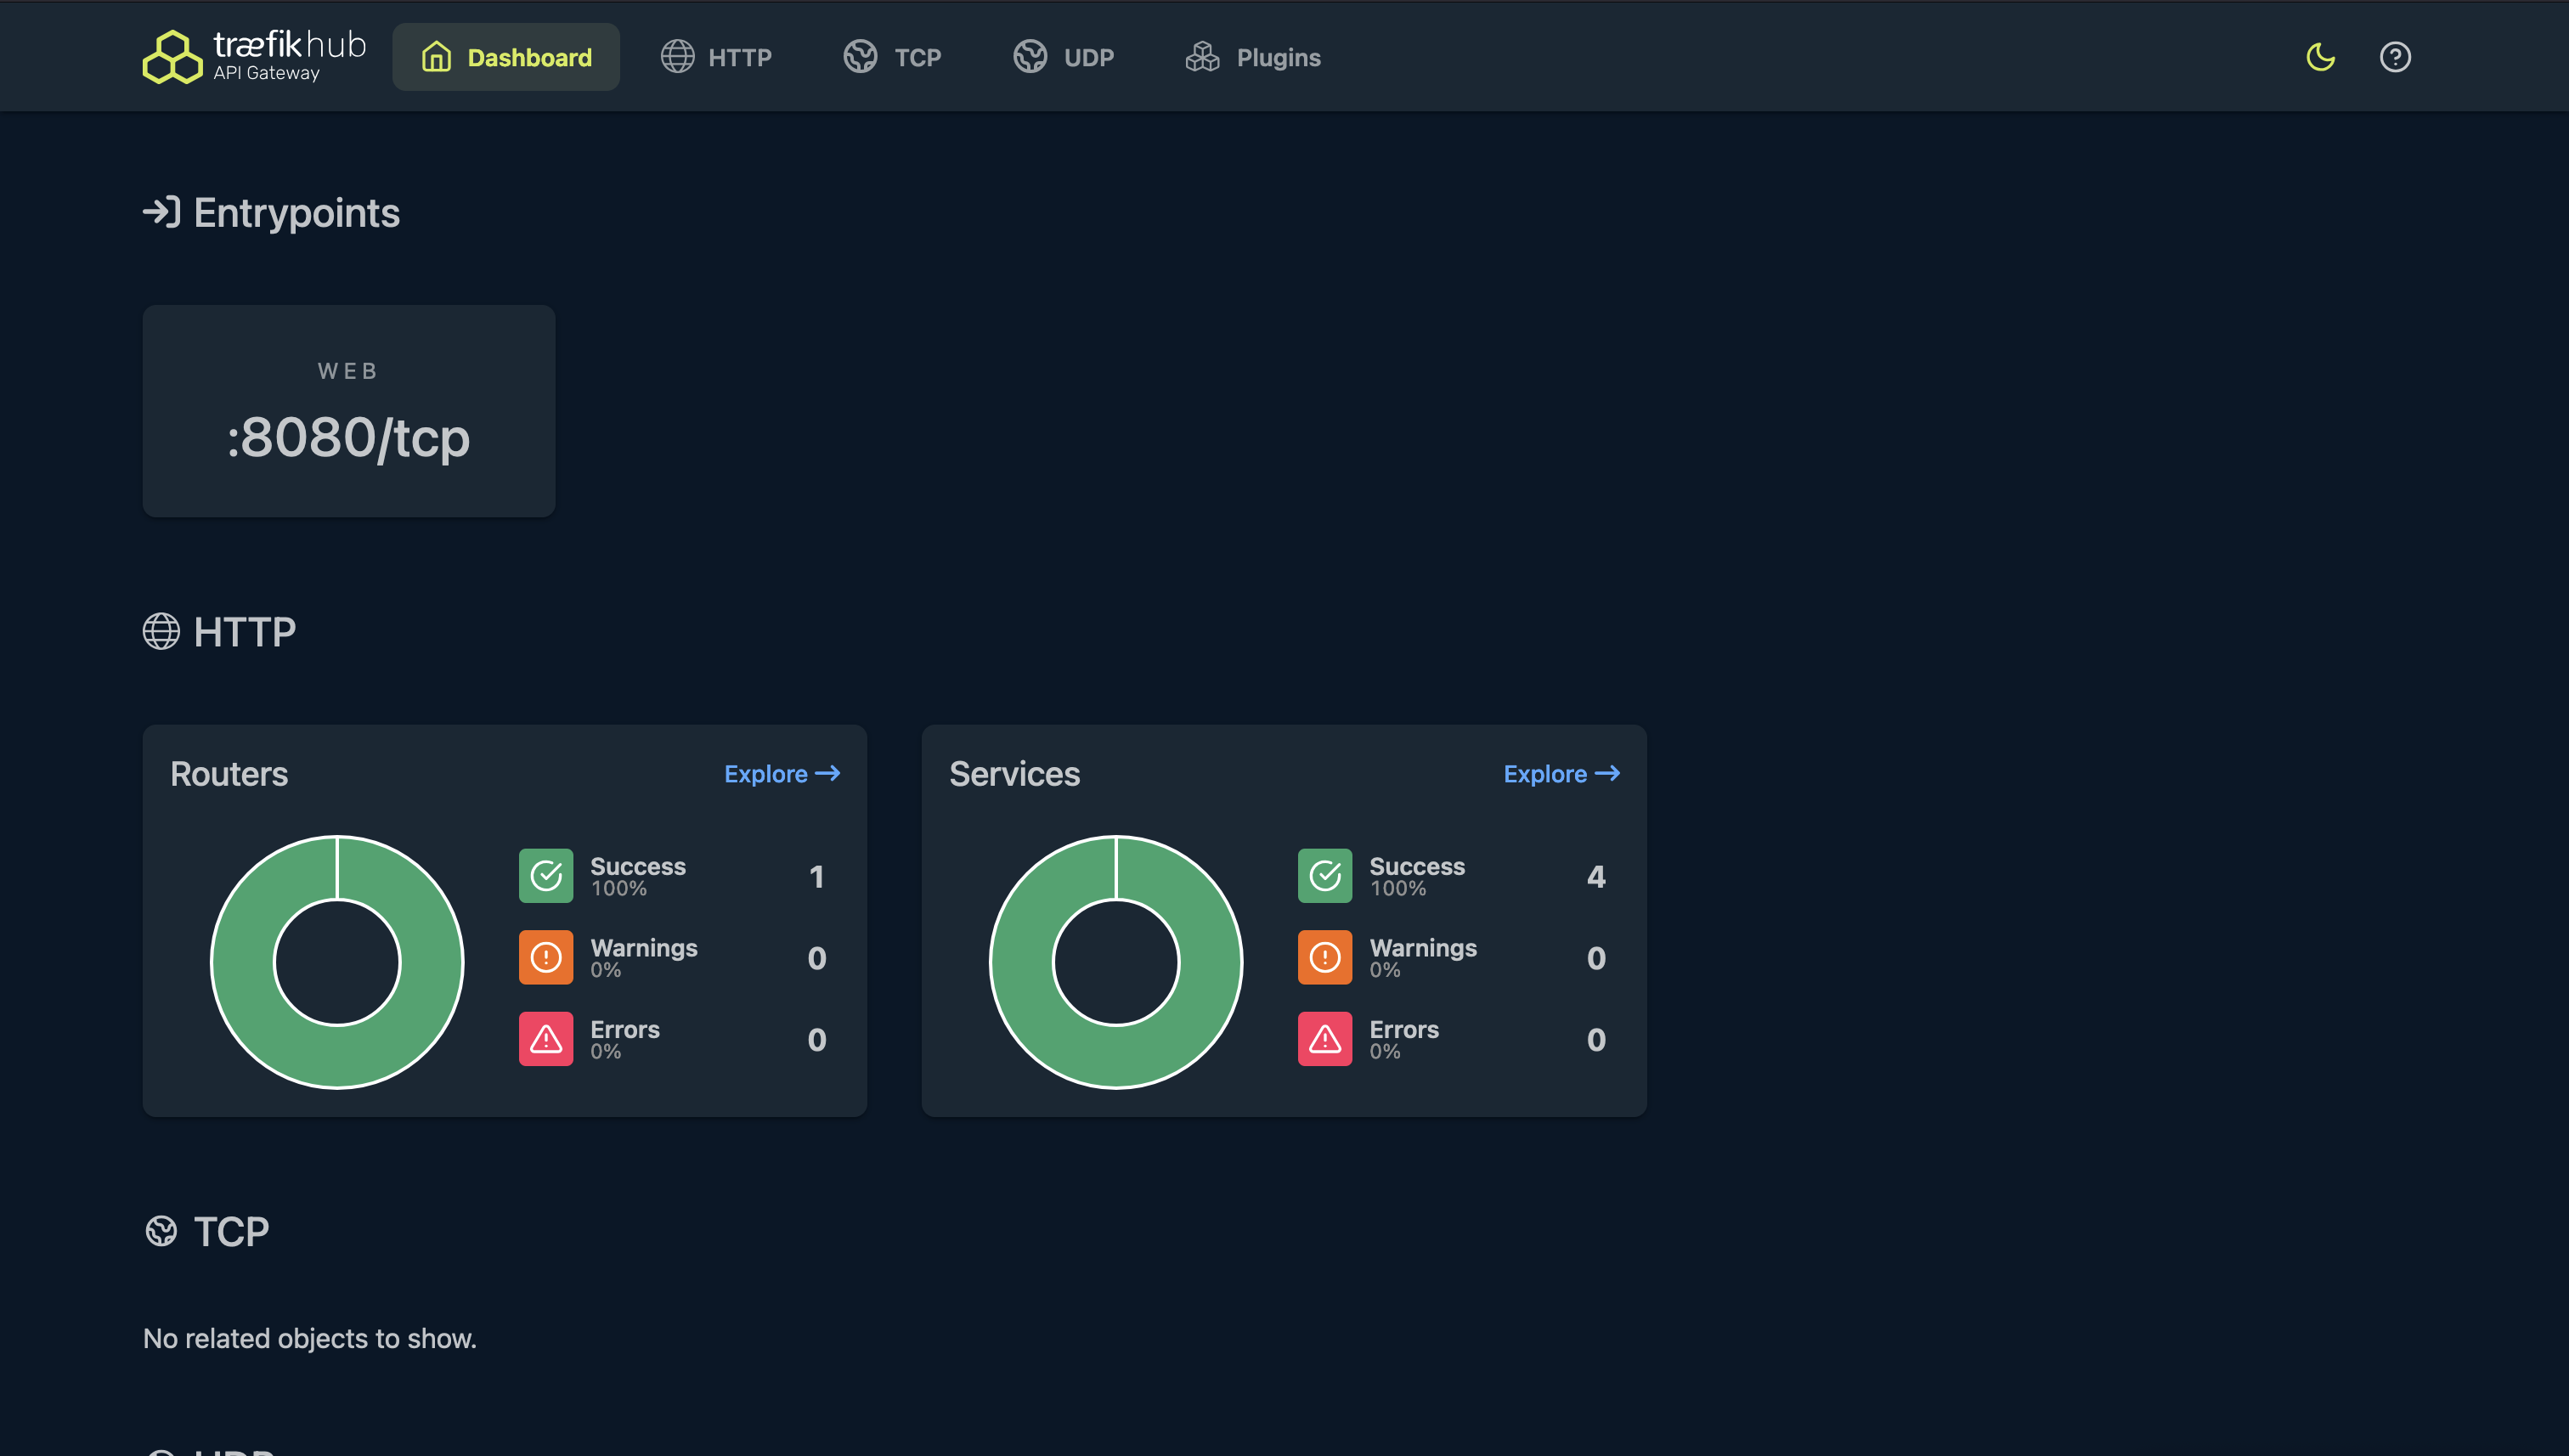
Task: Click the Success checkmark icon under Routers
Action: (546, 875)
